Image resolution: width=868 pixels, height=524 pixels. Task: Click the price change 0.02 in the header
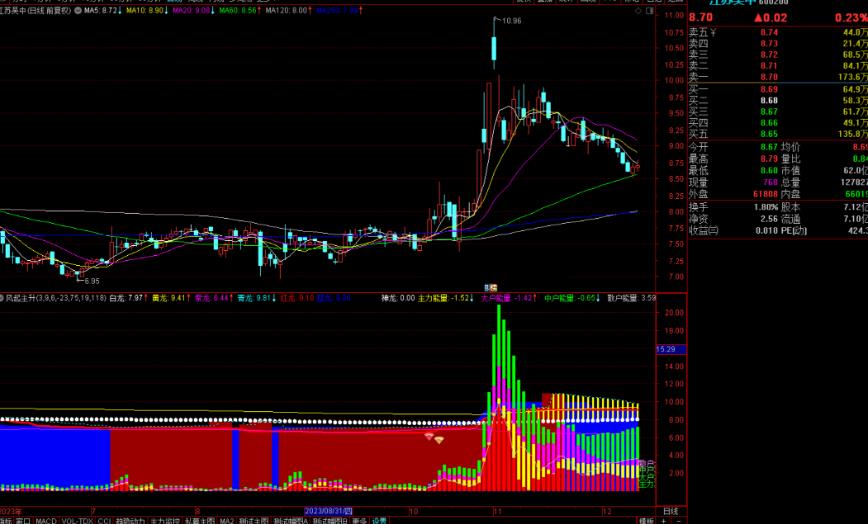point(771,18)
